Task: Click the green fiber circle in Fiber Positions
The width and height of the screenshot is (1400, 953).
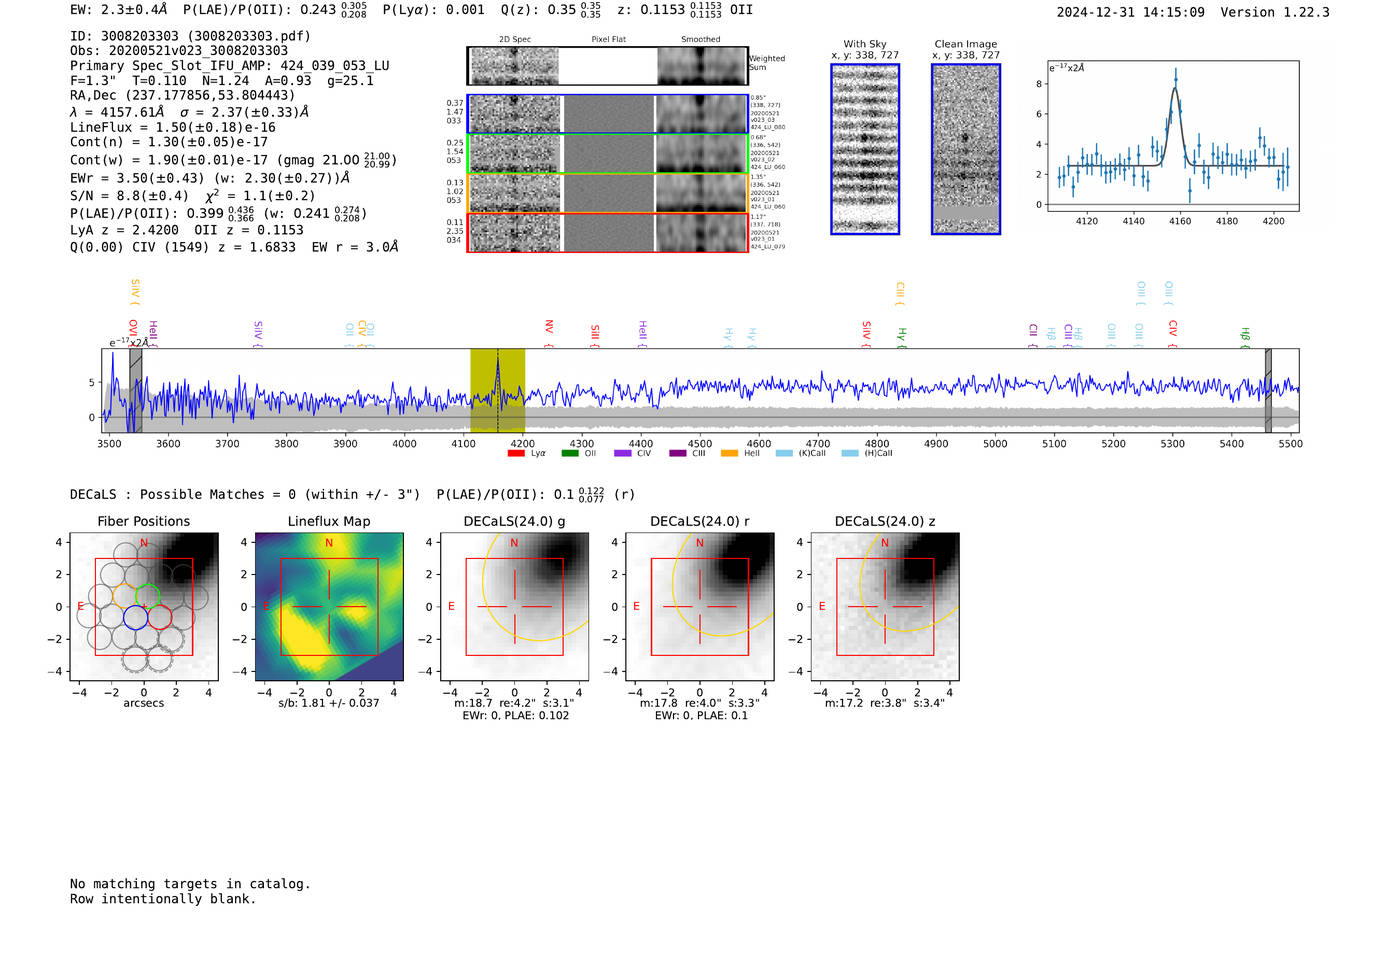Action: (x=148, y=595)
